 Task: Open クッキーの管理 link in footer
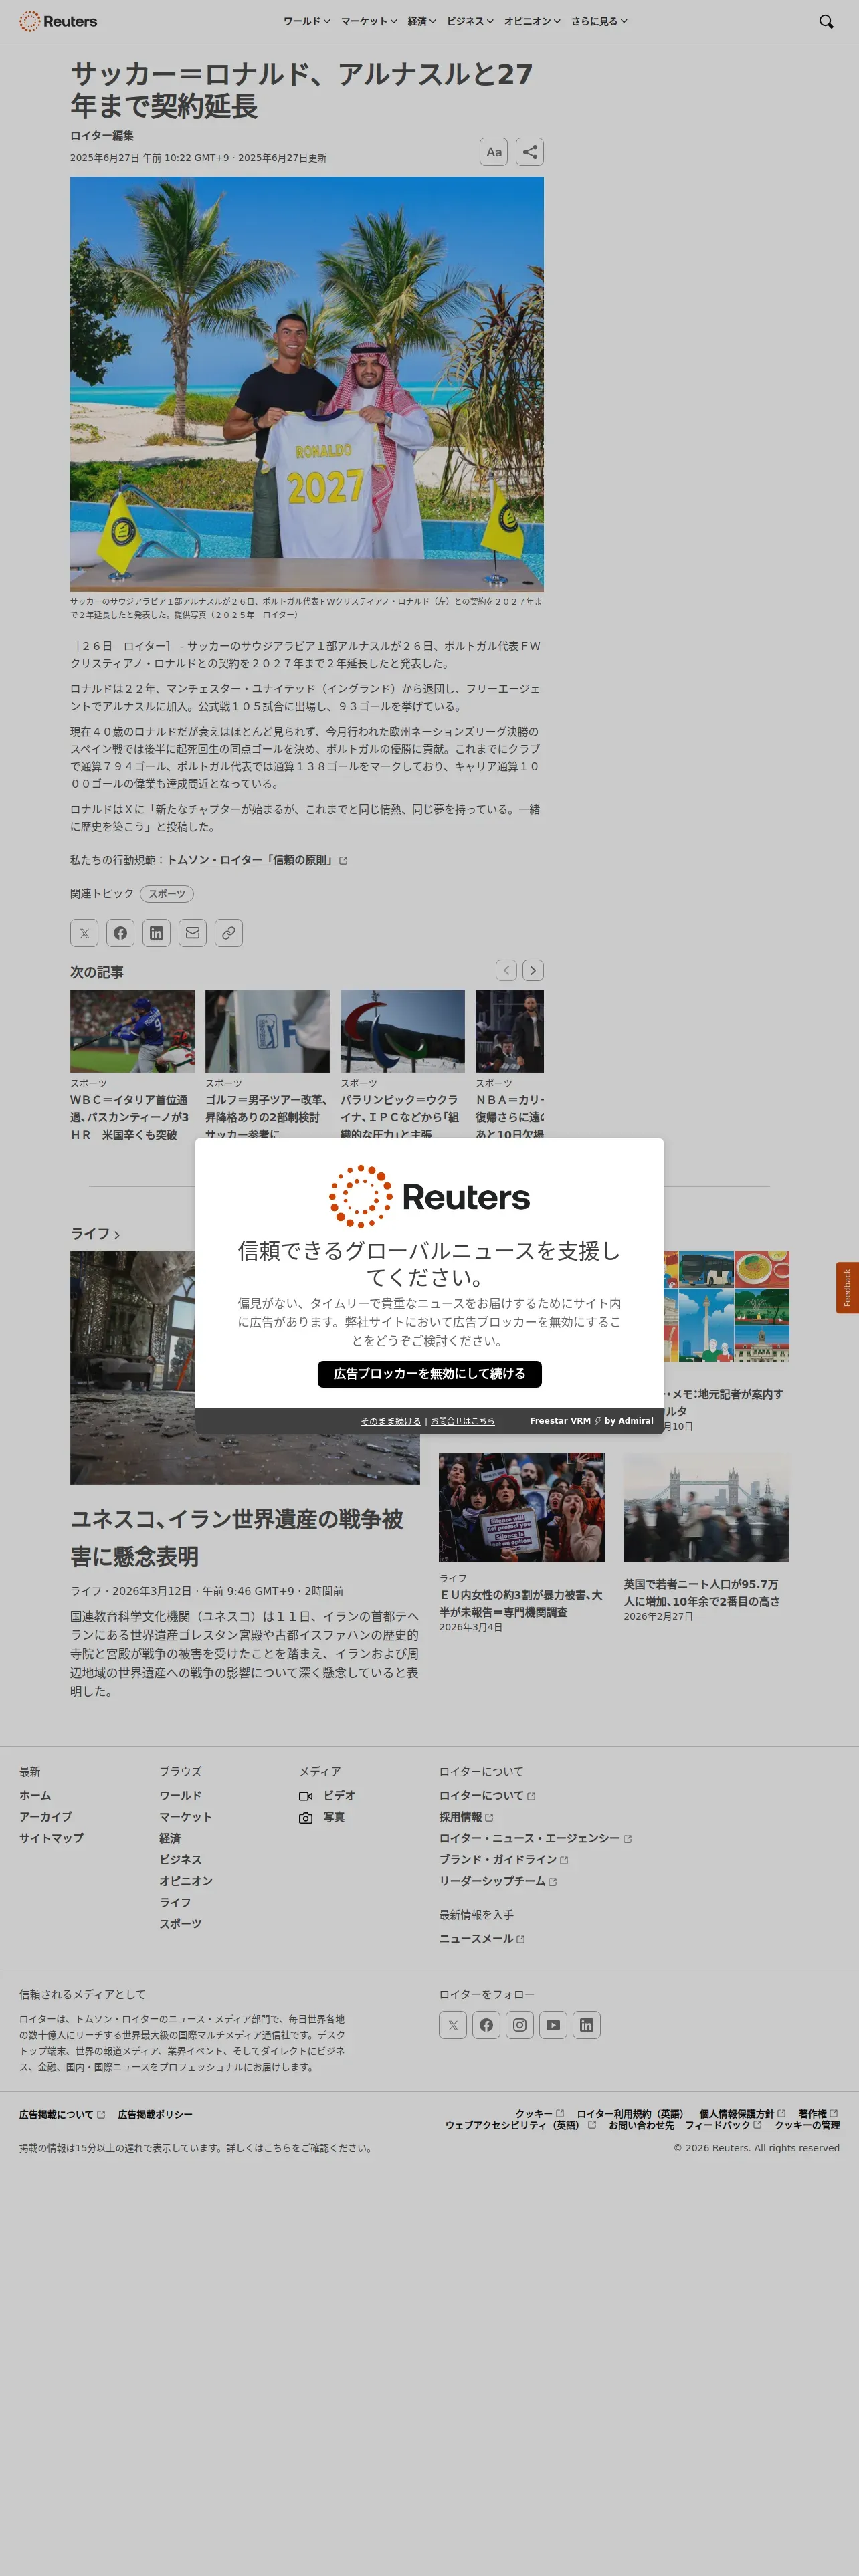click(x=807, y=2125)
